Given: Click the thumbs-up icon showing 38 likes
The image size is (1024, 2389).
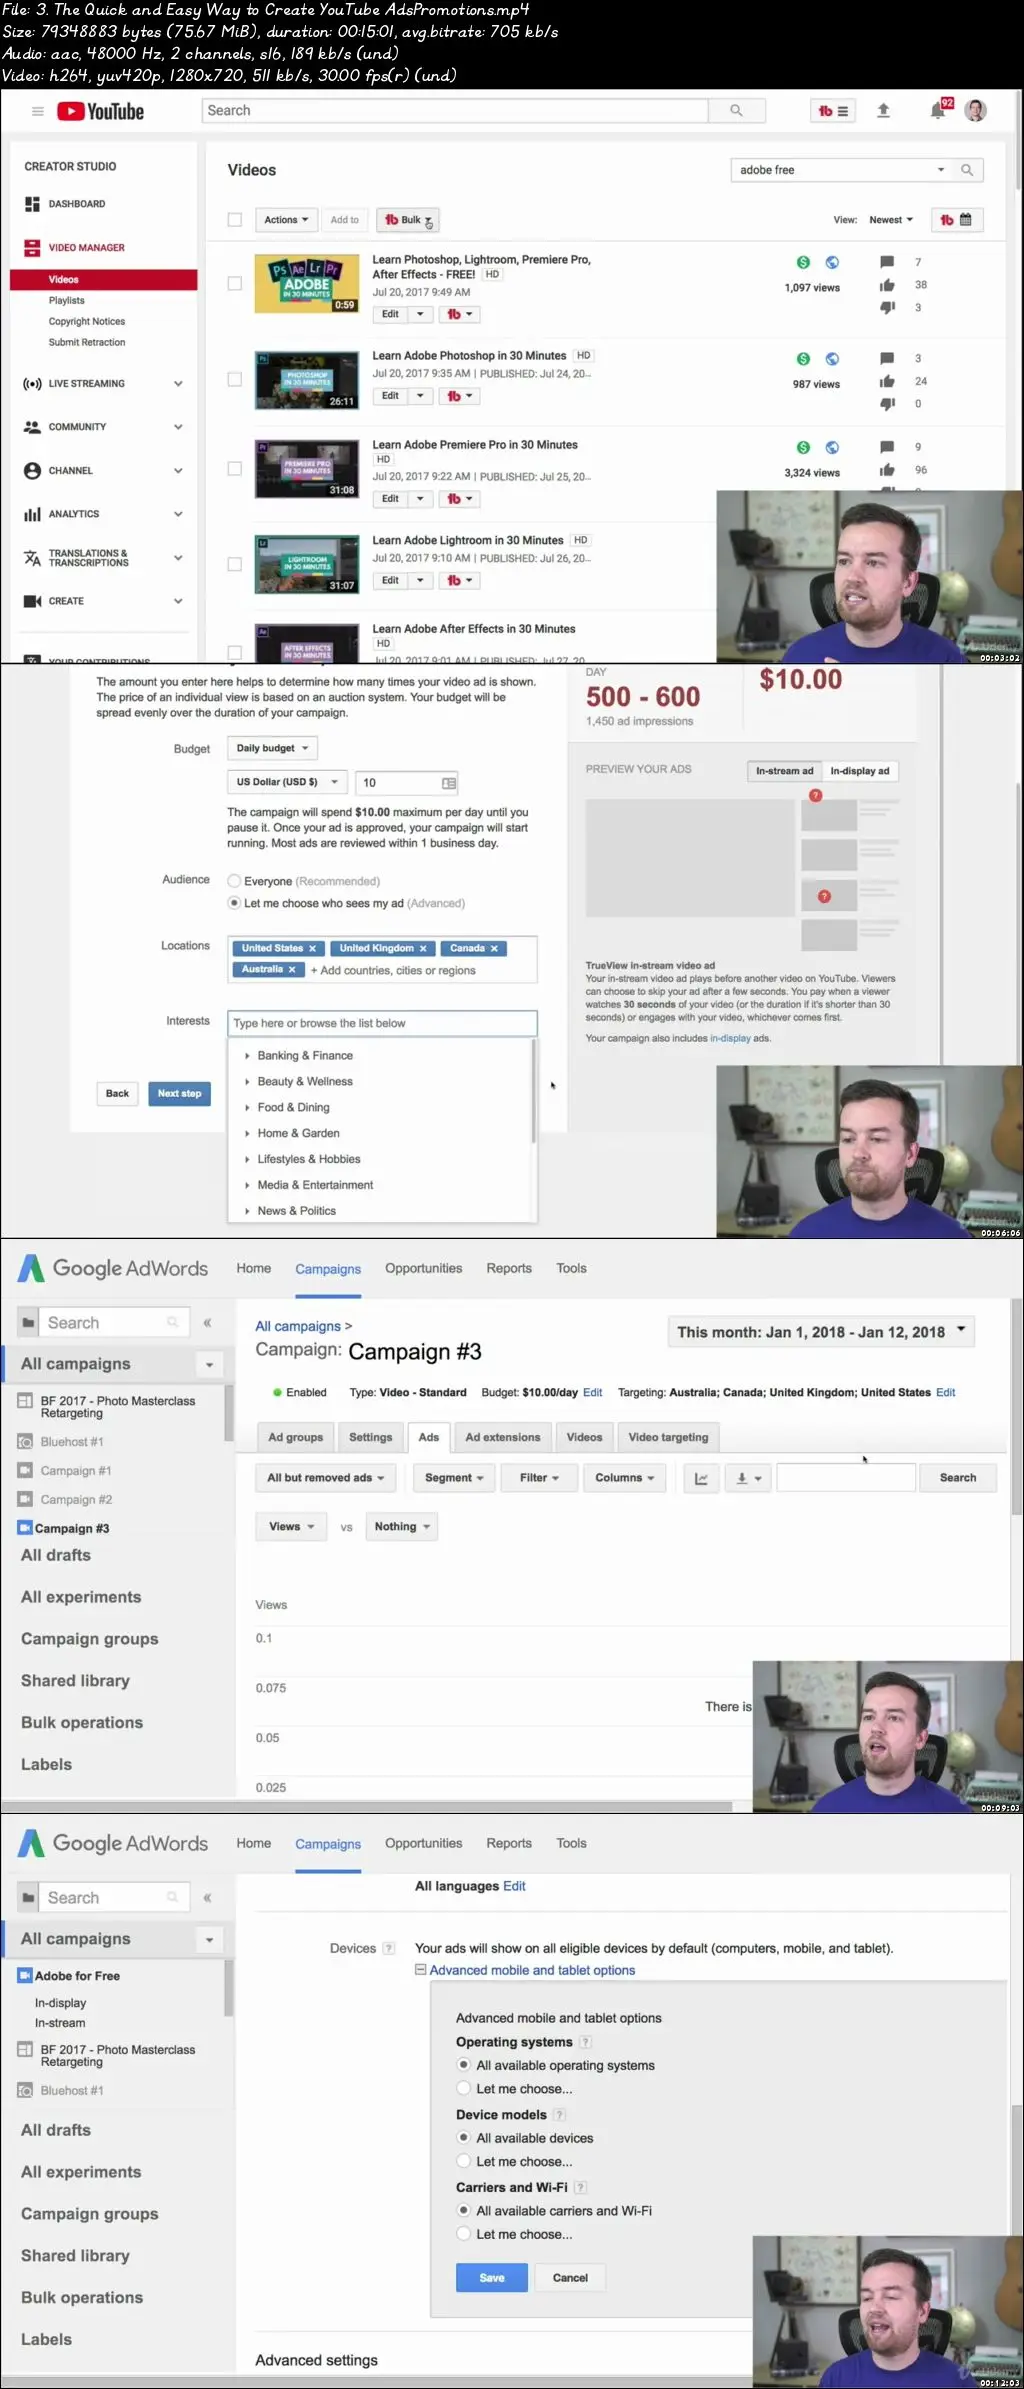Looking at the screenshot, I should coord(887,285).
